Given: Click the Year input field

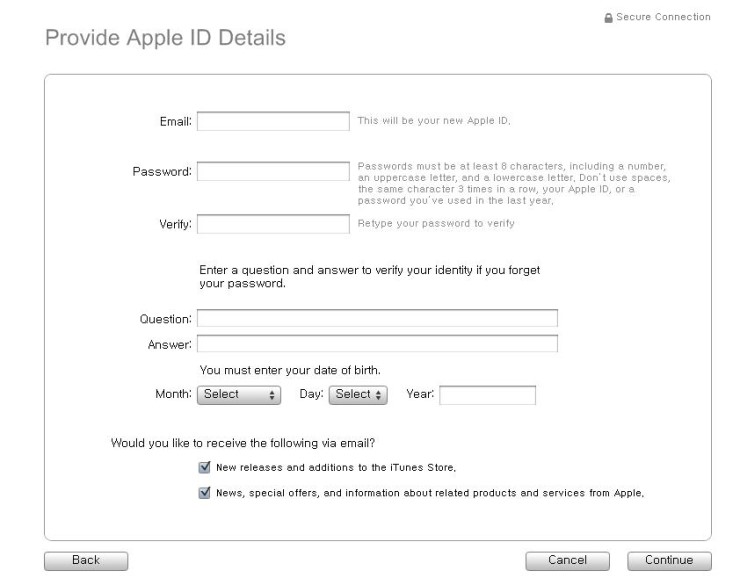Looking at the screenshot, I should point(488,395).
